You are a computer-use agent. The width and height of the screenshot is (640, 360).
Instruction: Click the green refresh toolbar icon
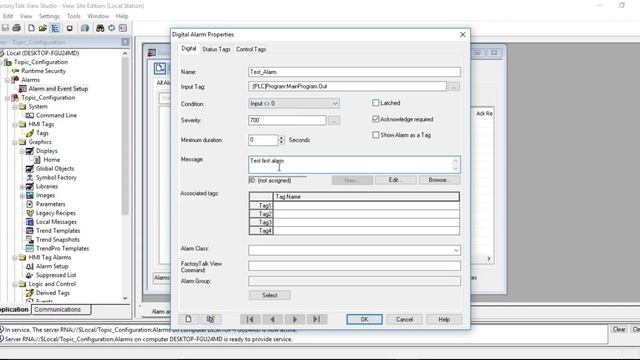pyautogui.click(x=111, y=28)
